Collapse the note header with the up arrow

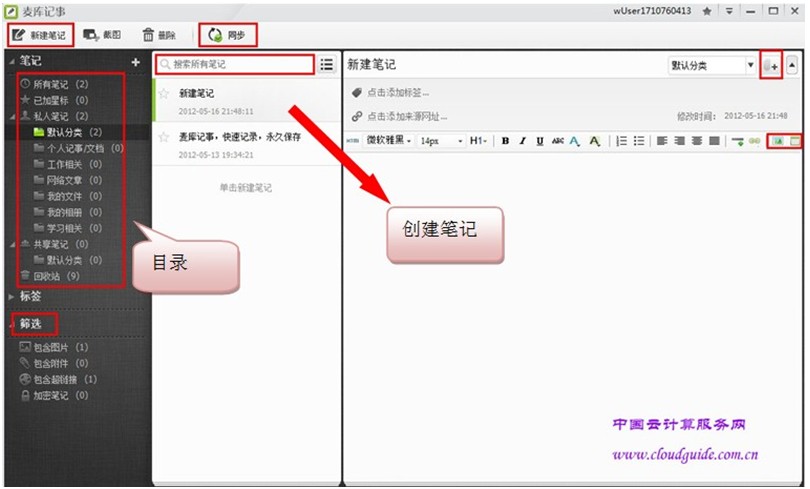791,65
